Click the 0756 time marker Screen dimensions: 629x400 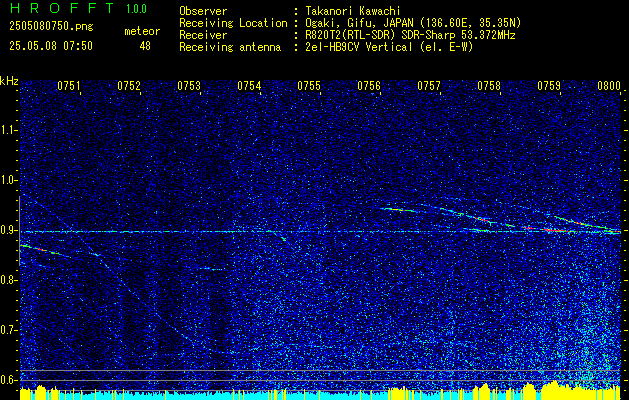(x=369, y=86)
